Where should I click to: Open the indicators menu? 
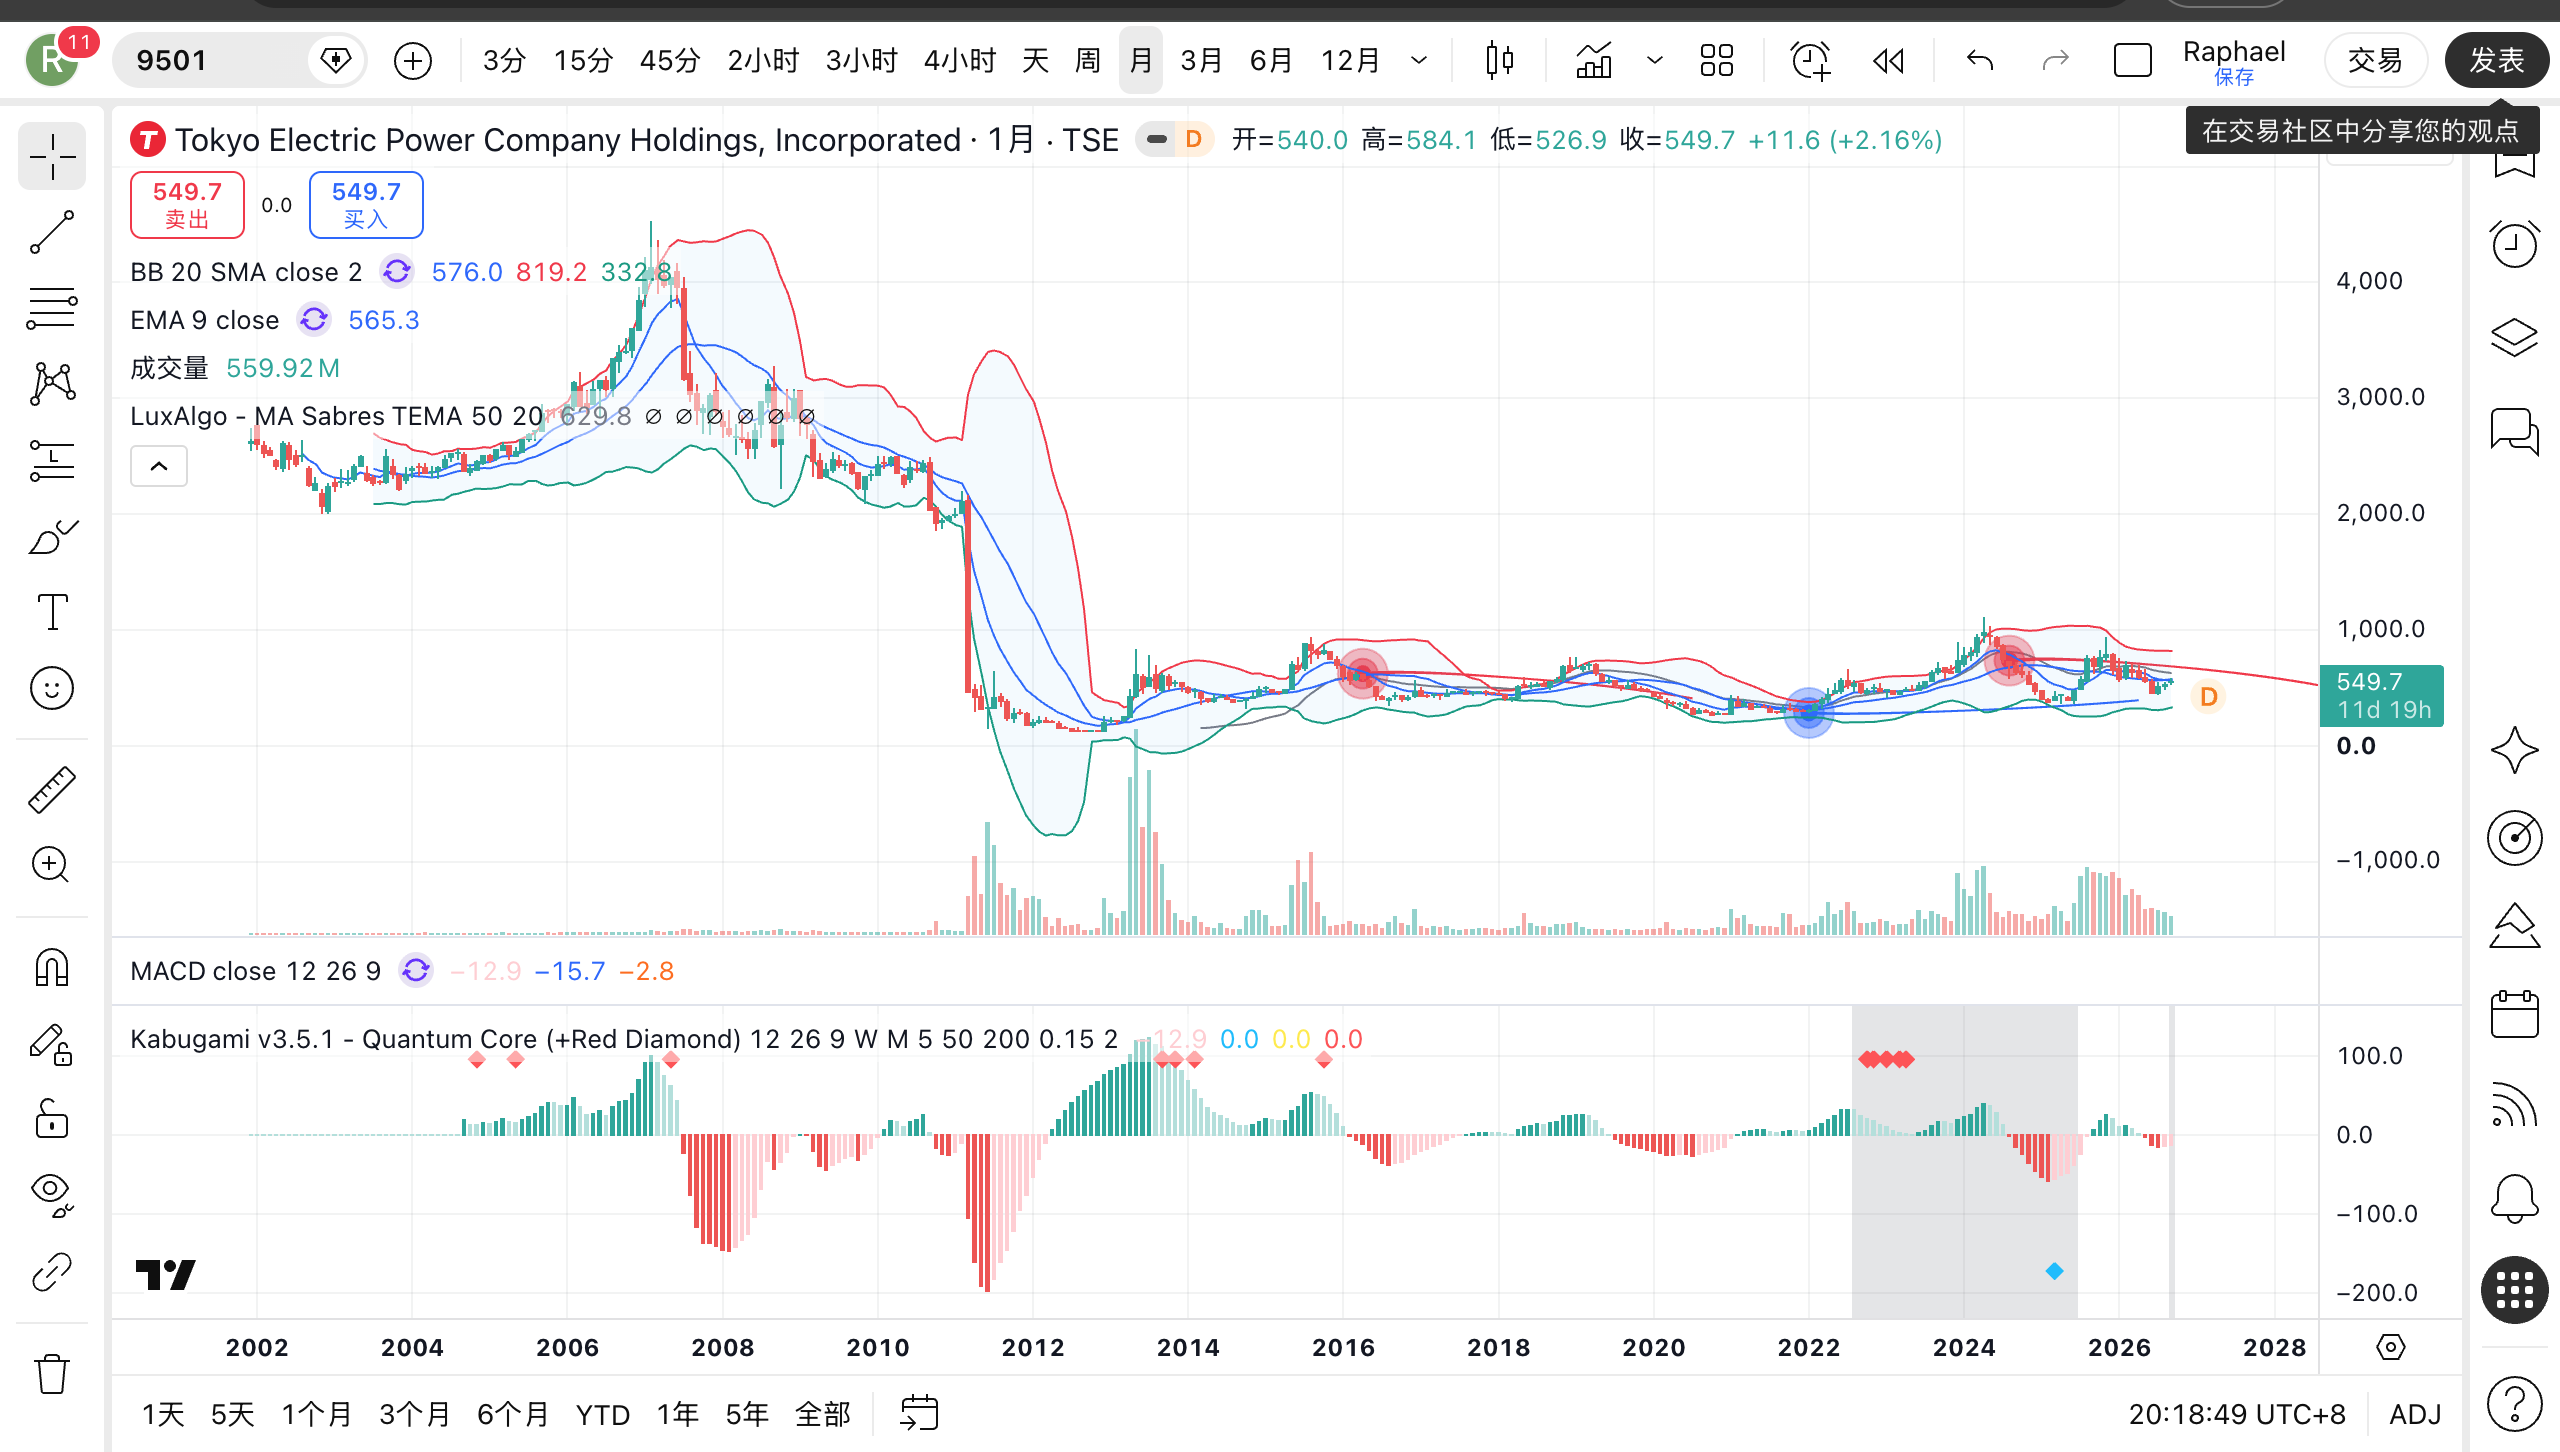[x=1594, y=61]
